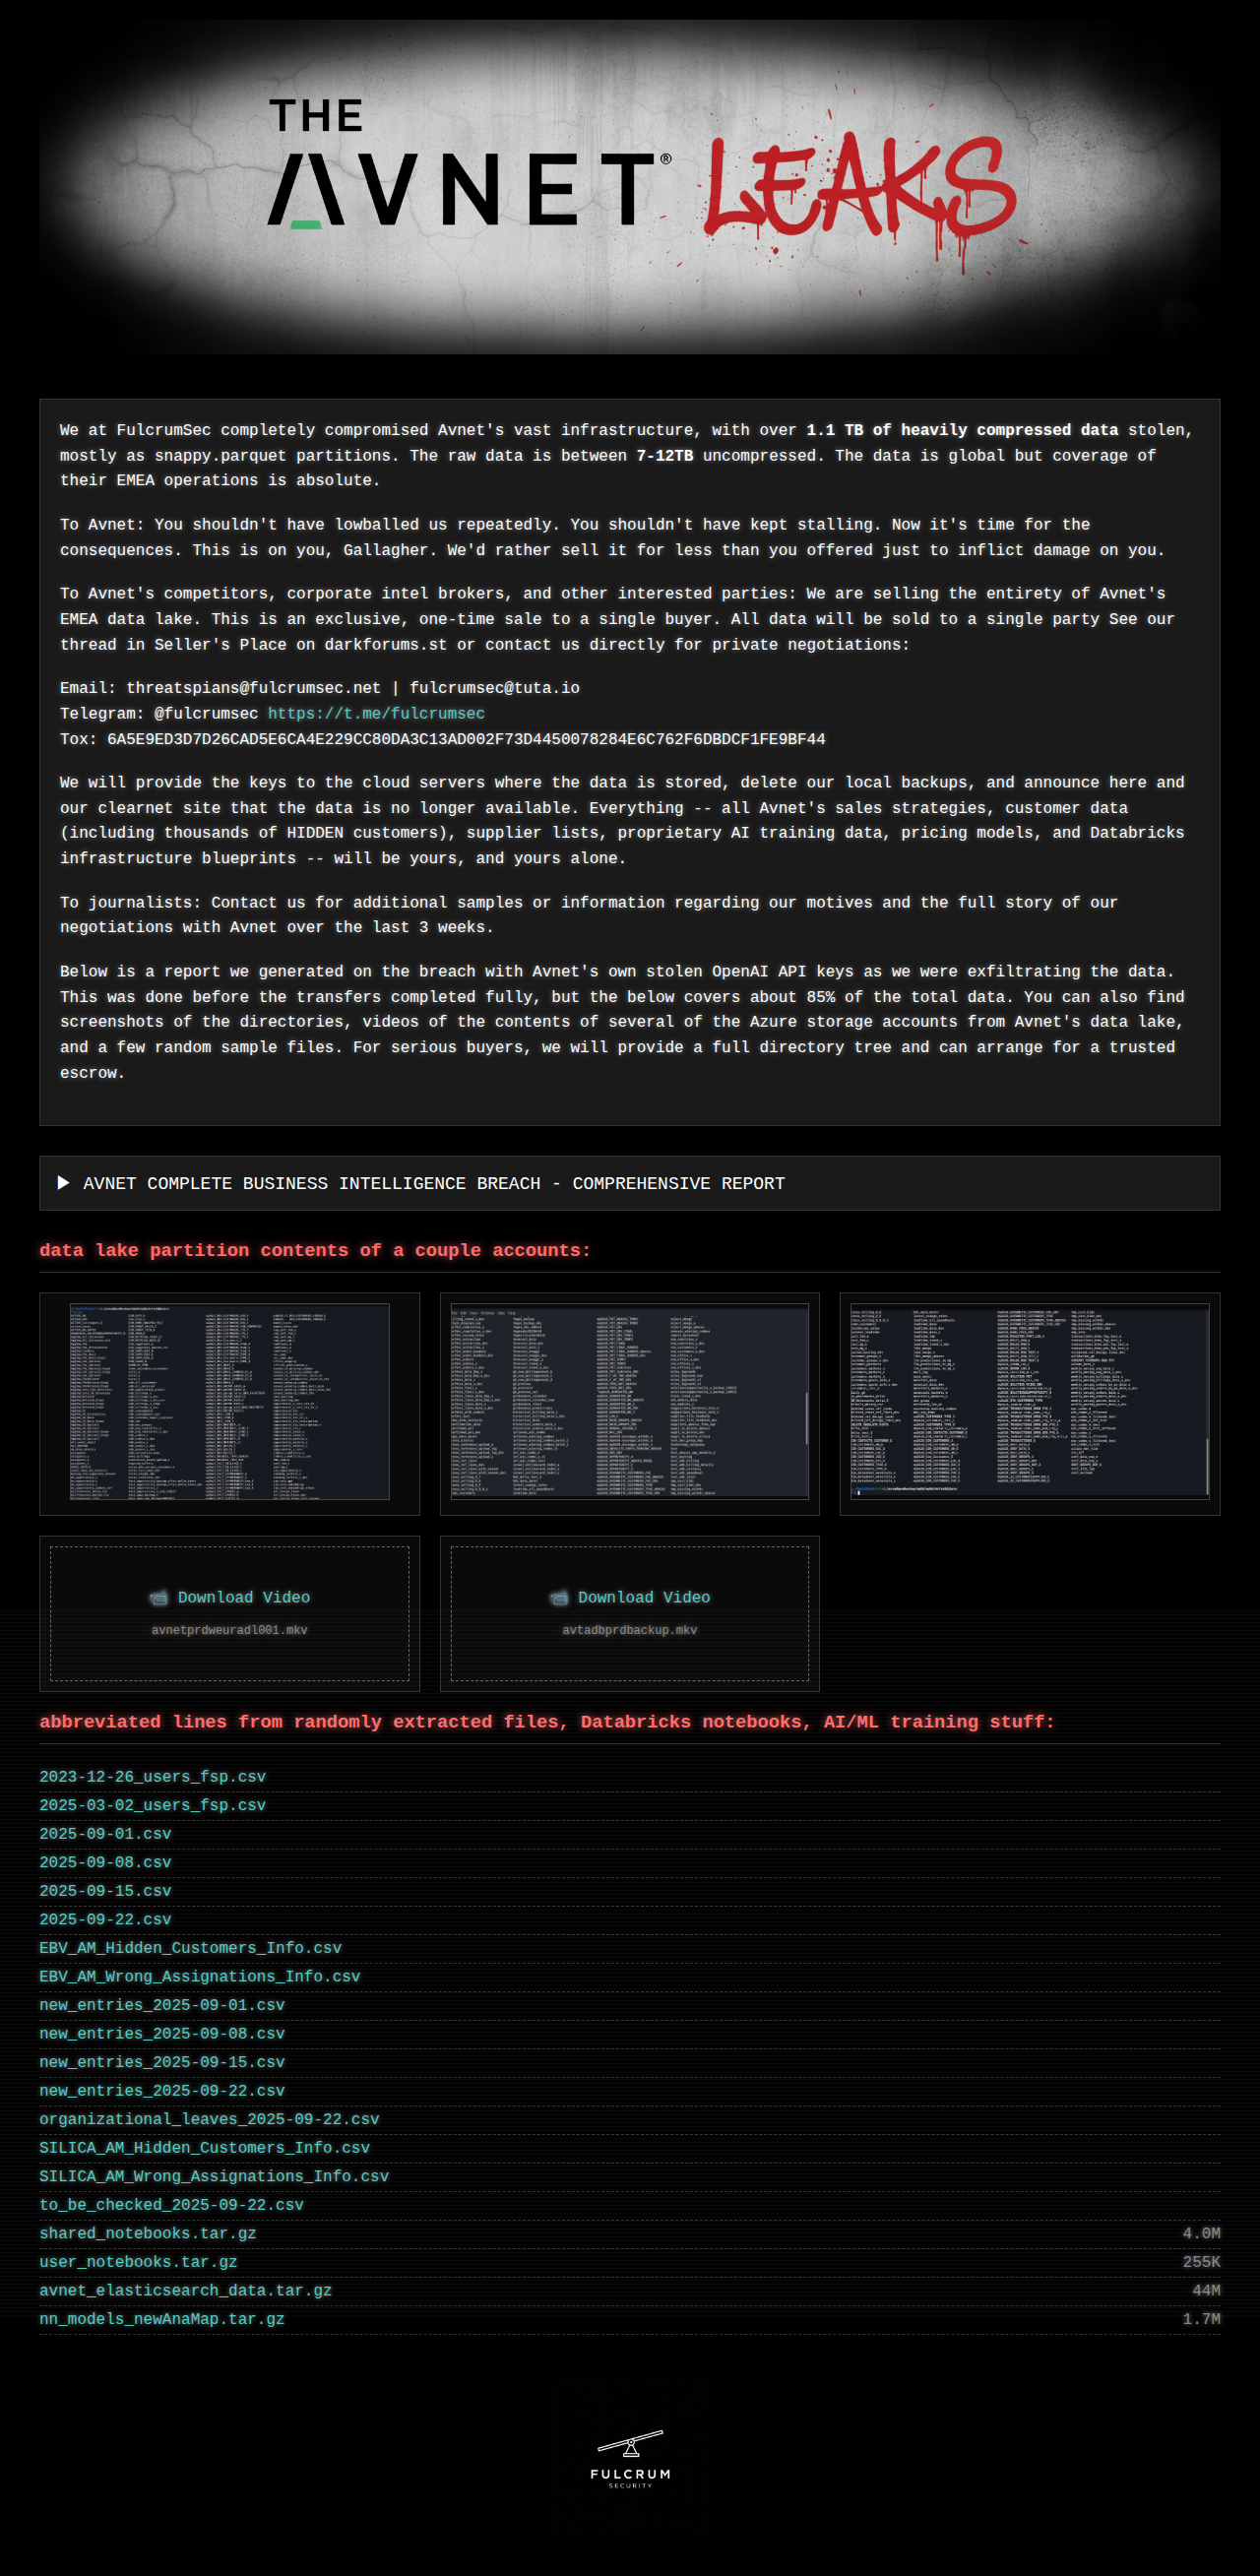Screen dimensions: 1260x2576
Task: Open avnet_elasticsearch_data.tar.gz archive link
Action: (x=185, y=2290)
